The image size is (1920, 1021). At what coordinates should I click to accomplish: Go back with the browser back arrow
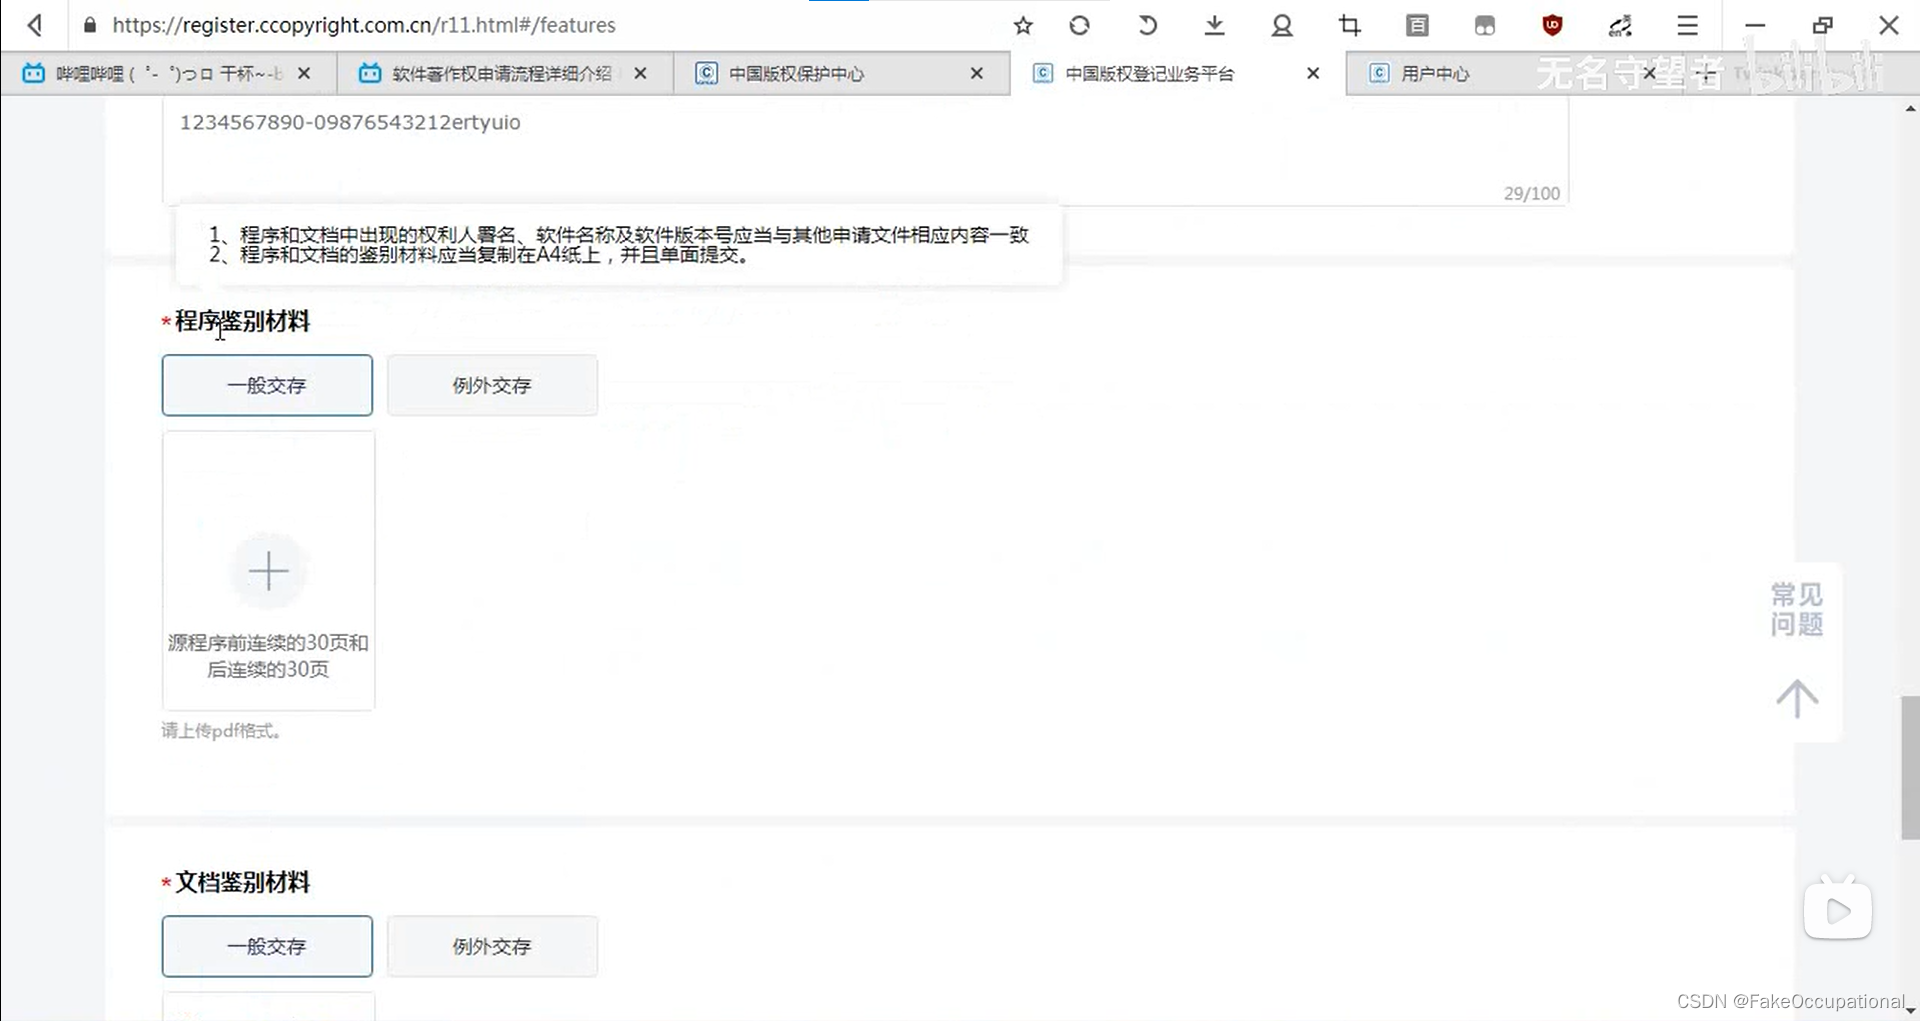pyautogui.click(x=36, y=25)
